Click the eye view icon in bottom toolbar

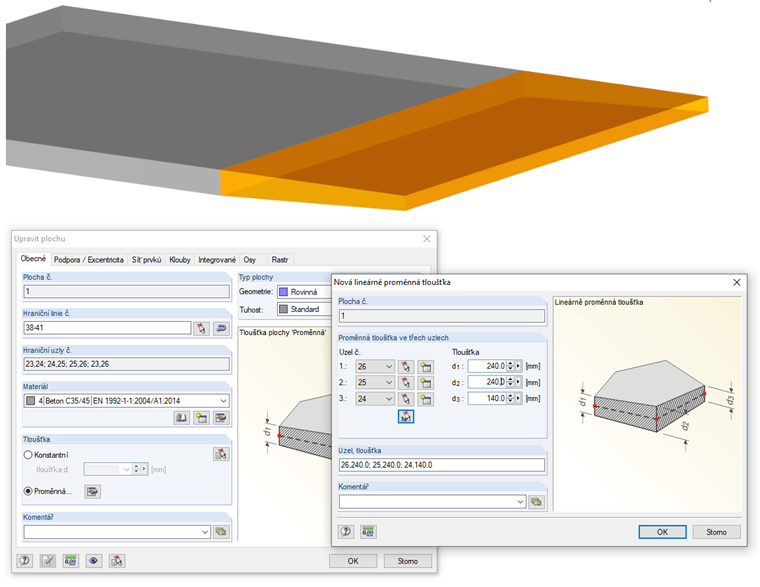[x=94, y=561]
